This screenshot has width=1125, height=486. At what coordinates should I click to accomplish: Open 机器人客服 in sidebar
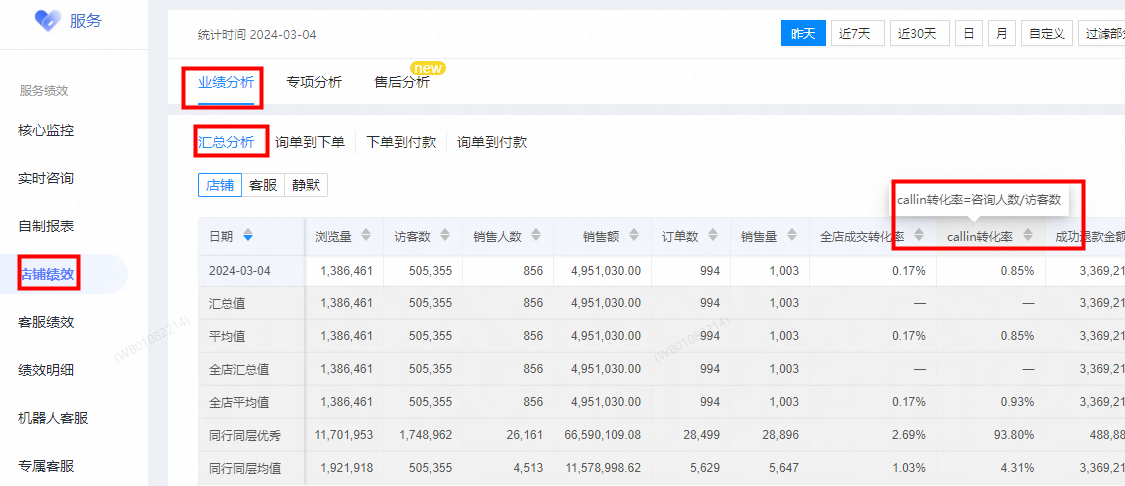(53, 418)
